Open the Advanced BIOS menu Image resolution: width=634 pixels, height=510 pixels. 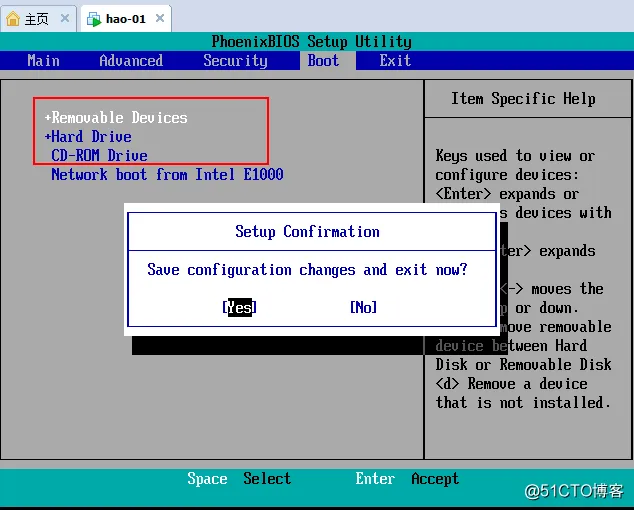[x=131, y=61]
